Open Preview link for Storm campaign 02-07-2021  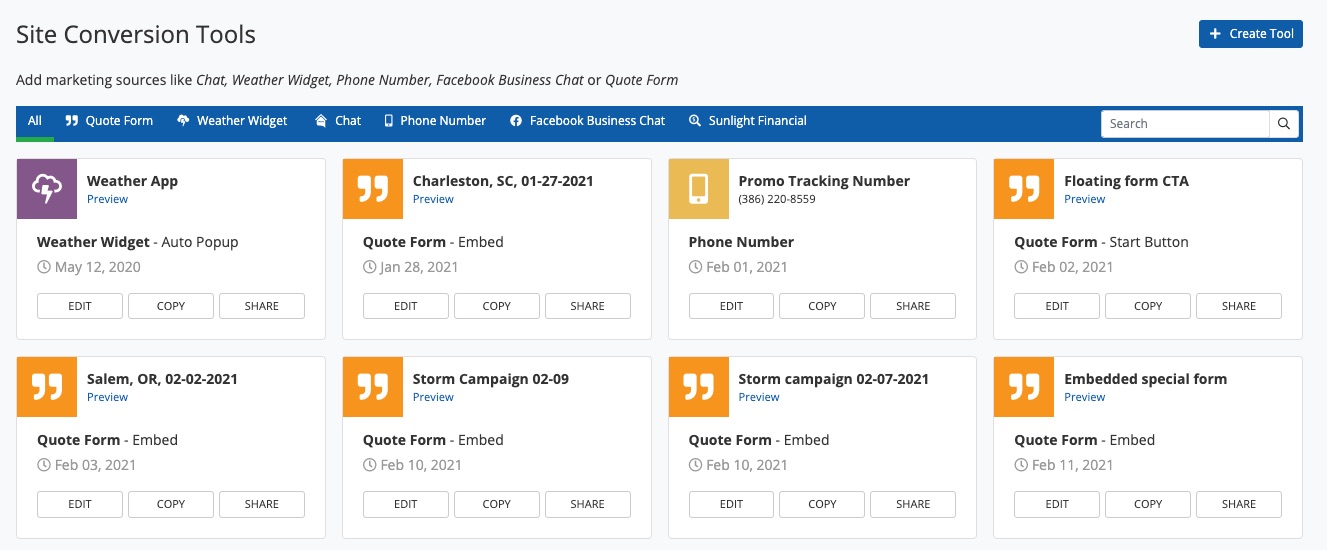(x=758, y=397)
